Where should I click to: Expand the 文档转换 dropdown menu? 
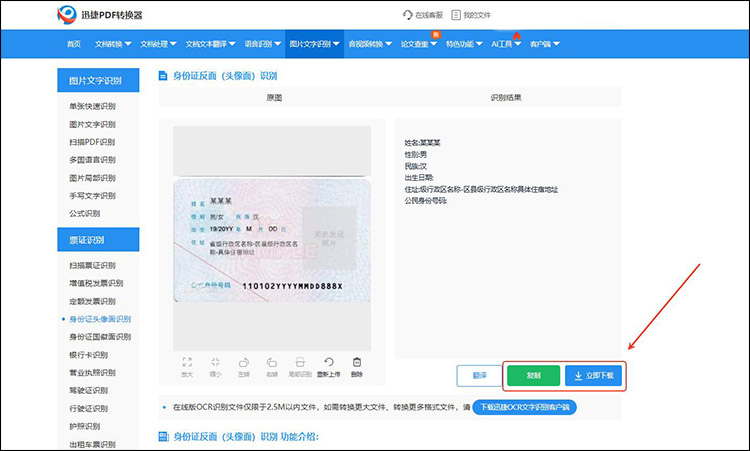click(x=112, y=44)
